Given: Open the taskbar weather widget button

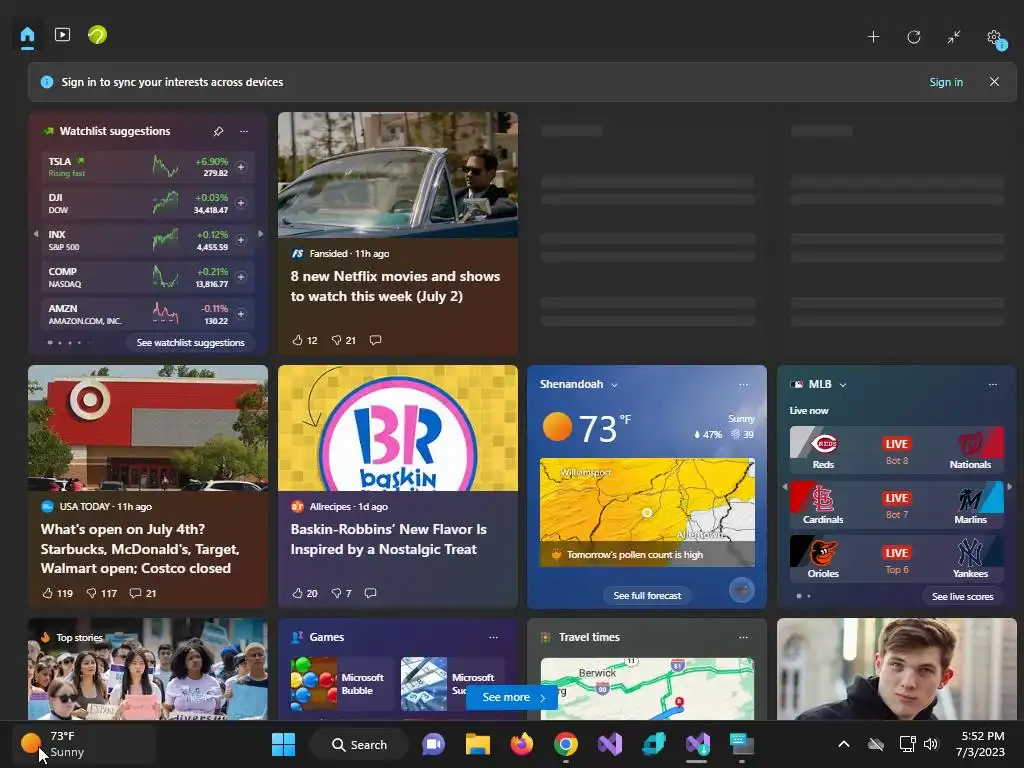Looking at the screenshot, I should pyautogui.click(x=84, y=744).
